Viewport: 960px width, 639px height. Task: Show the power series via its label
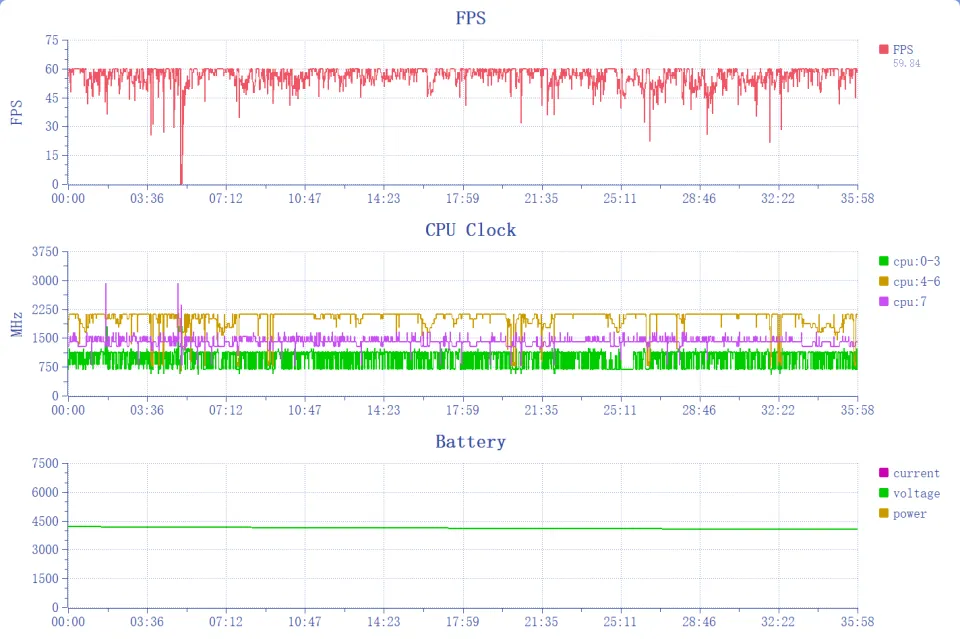click(x=910, y=513)
